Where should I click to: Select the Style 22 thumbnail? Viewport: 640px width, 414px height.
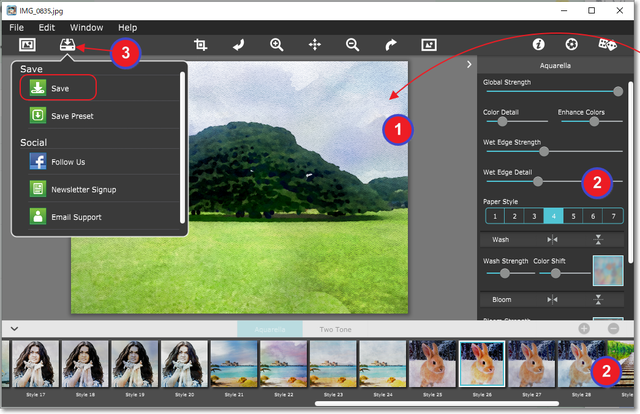[x=284, y=367]
